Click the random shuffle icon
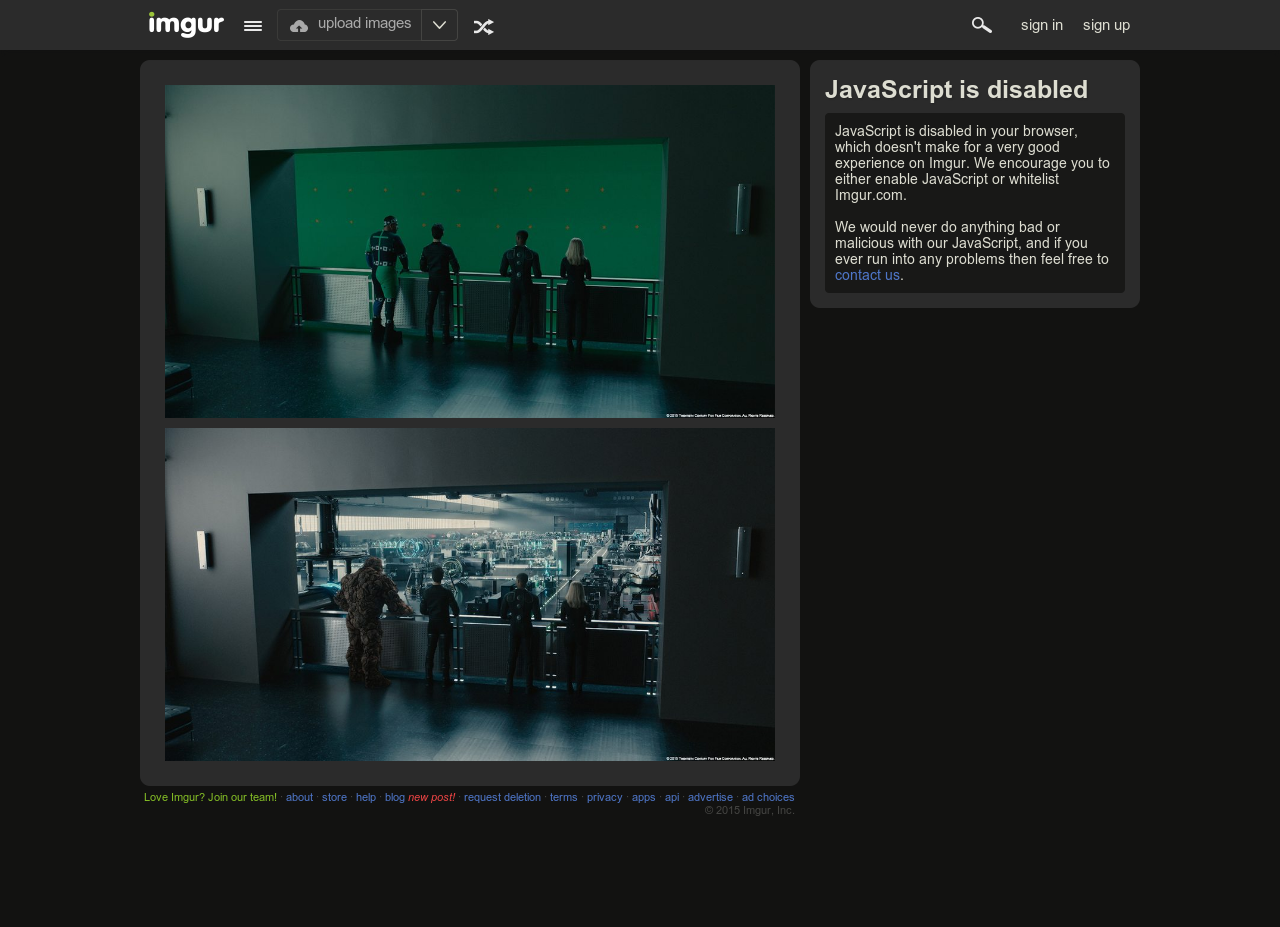Image resolution: width=1280 pixels, height=927 pixels. 484,27
